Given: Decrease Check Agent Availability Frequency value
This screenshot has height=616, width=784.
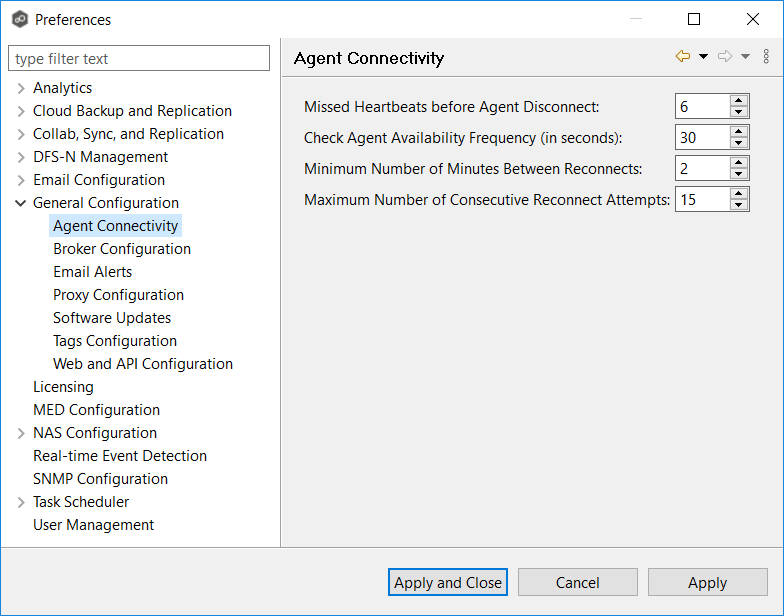Looking at the screenshot, I should (x=739, y=143).
